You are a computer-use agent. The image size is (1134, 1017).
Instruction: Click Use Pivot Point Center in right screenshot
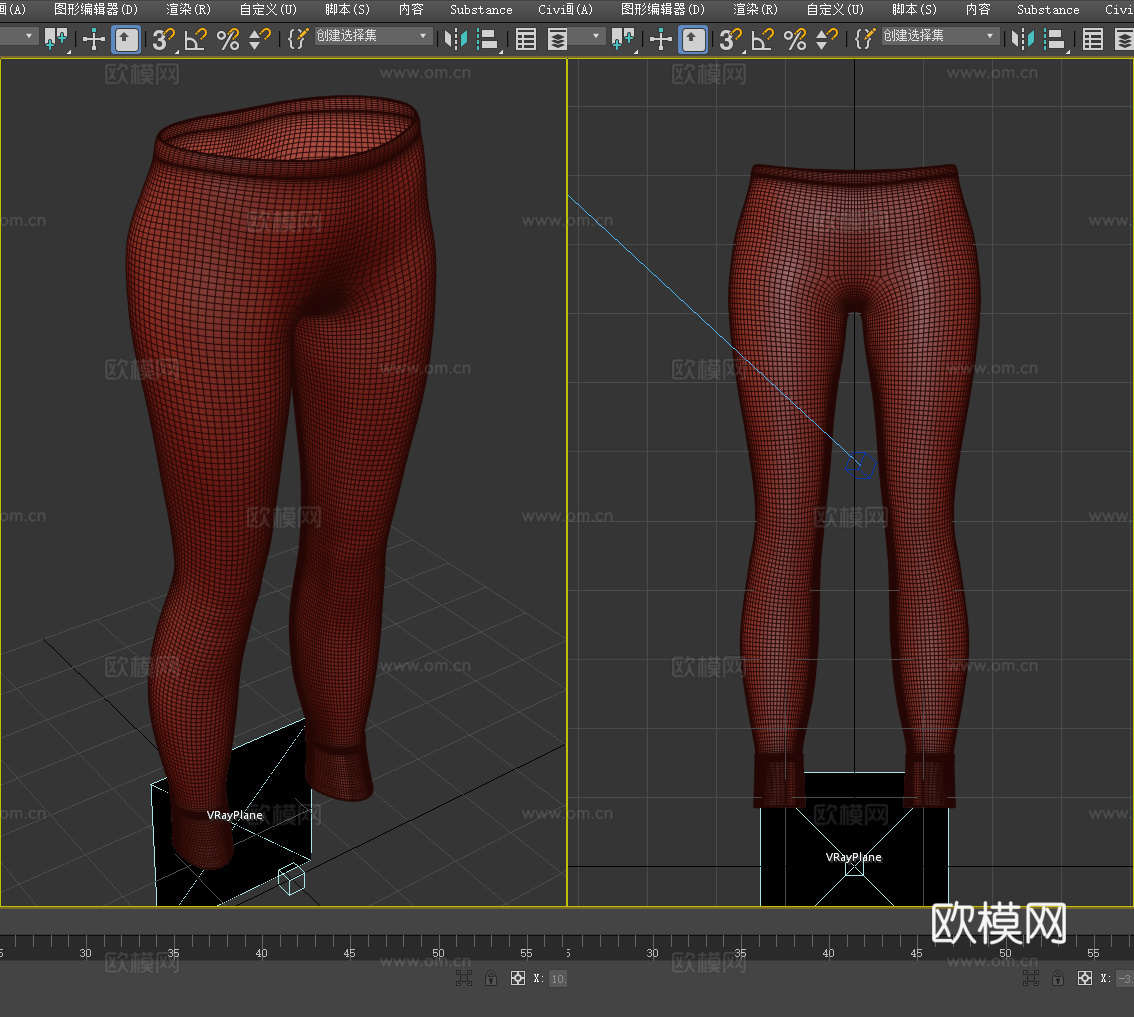coord(623,38)
